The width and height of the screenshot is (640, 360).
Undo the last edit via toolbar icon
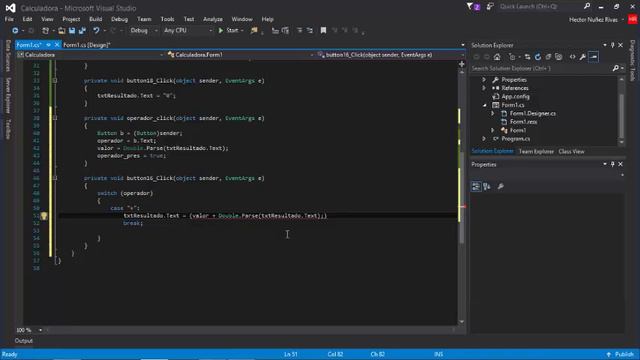pyautogui.click(x=96, y=31)
